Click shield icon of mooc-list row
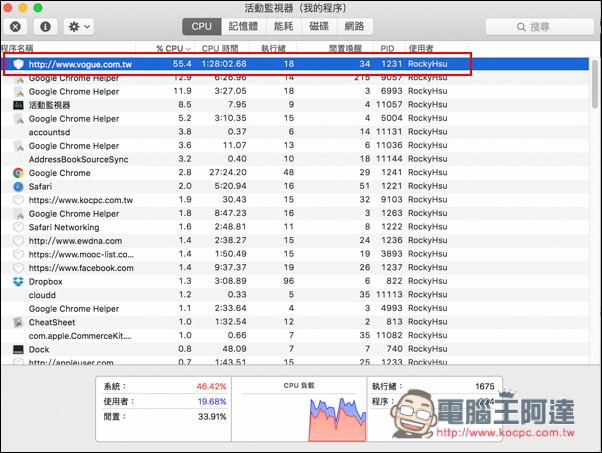This screenshot has width=602, height=453. (18, 254)
